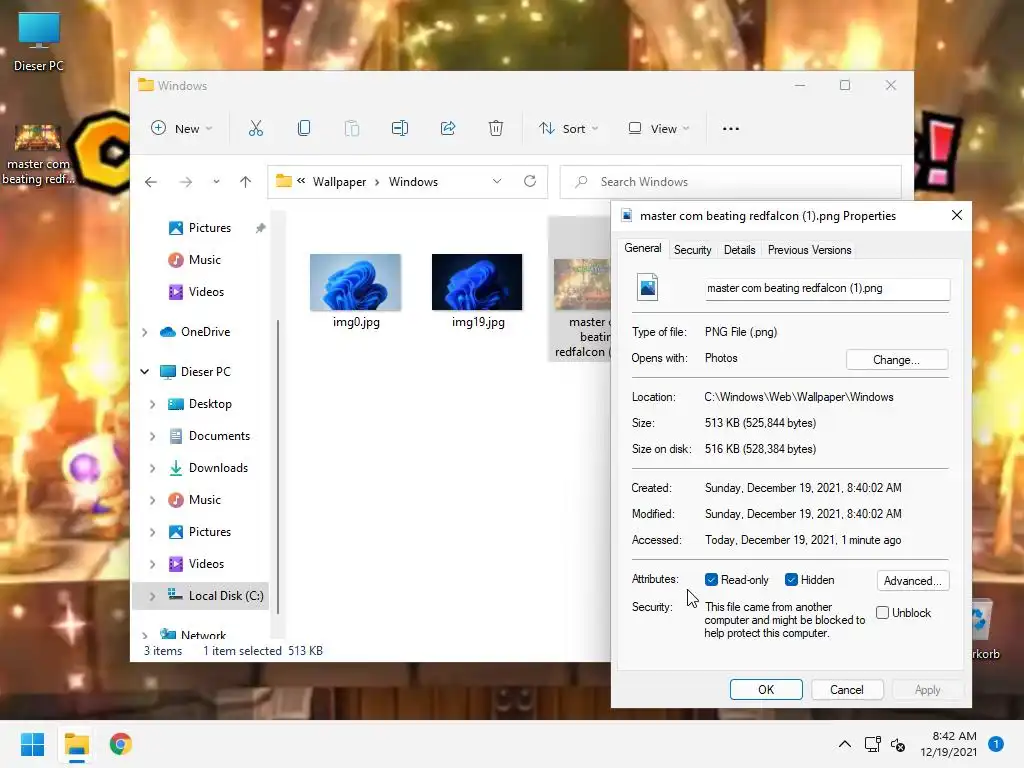Screen dimensions: 1024x768
Task: Select Music under Dieser PC
Action: (x=204, y=500)
